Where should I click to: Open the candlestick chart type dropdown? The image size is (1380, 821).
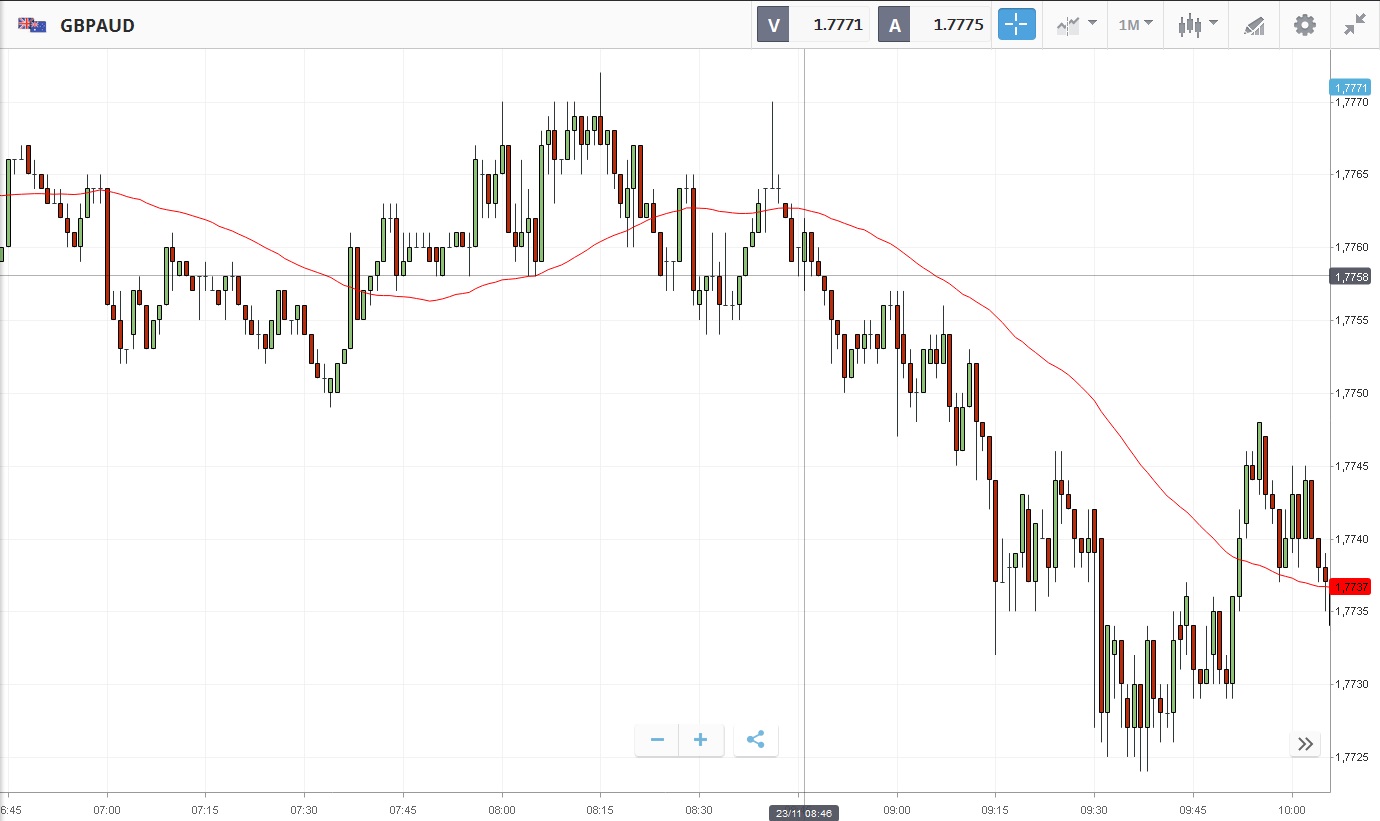click(1197, 25)
